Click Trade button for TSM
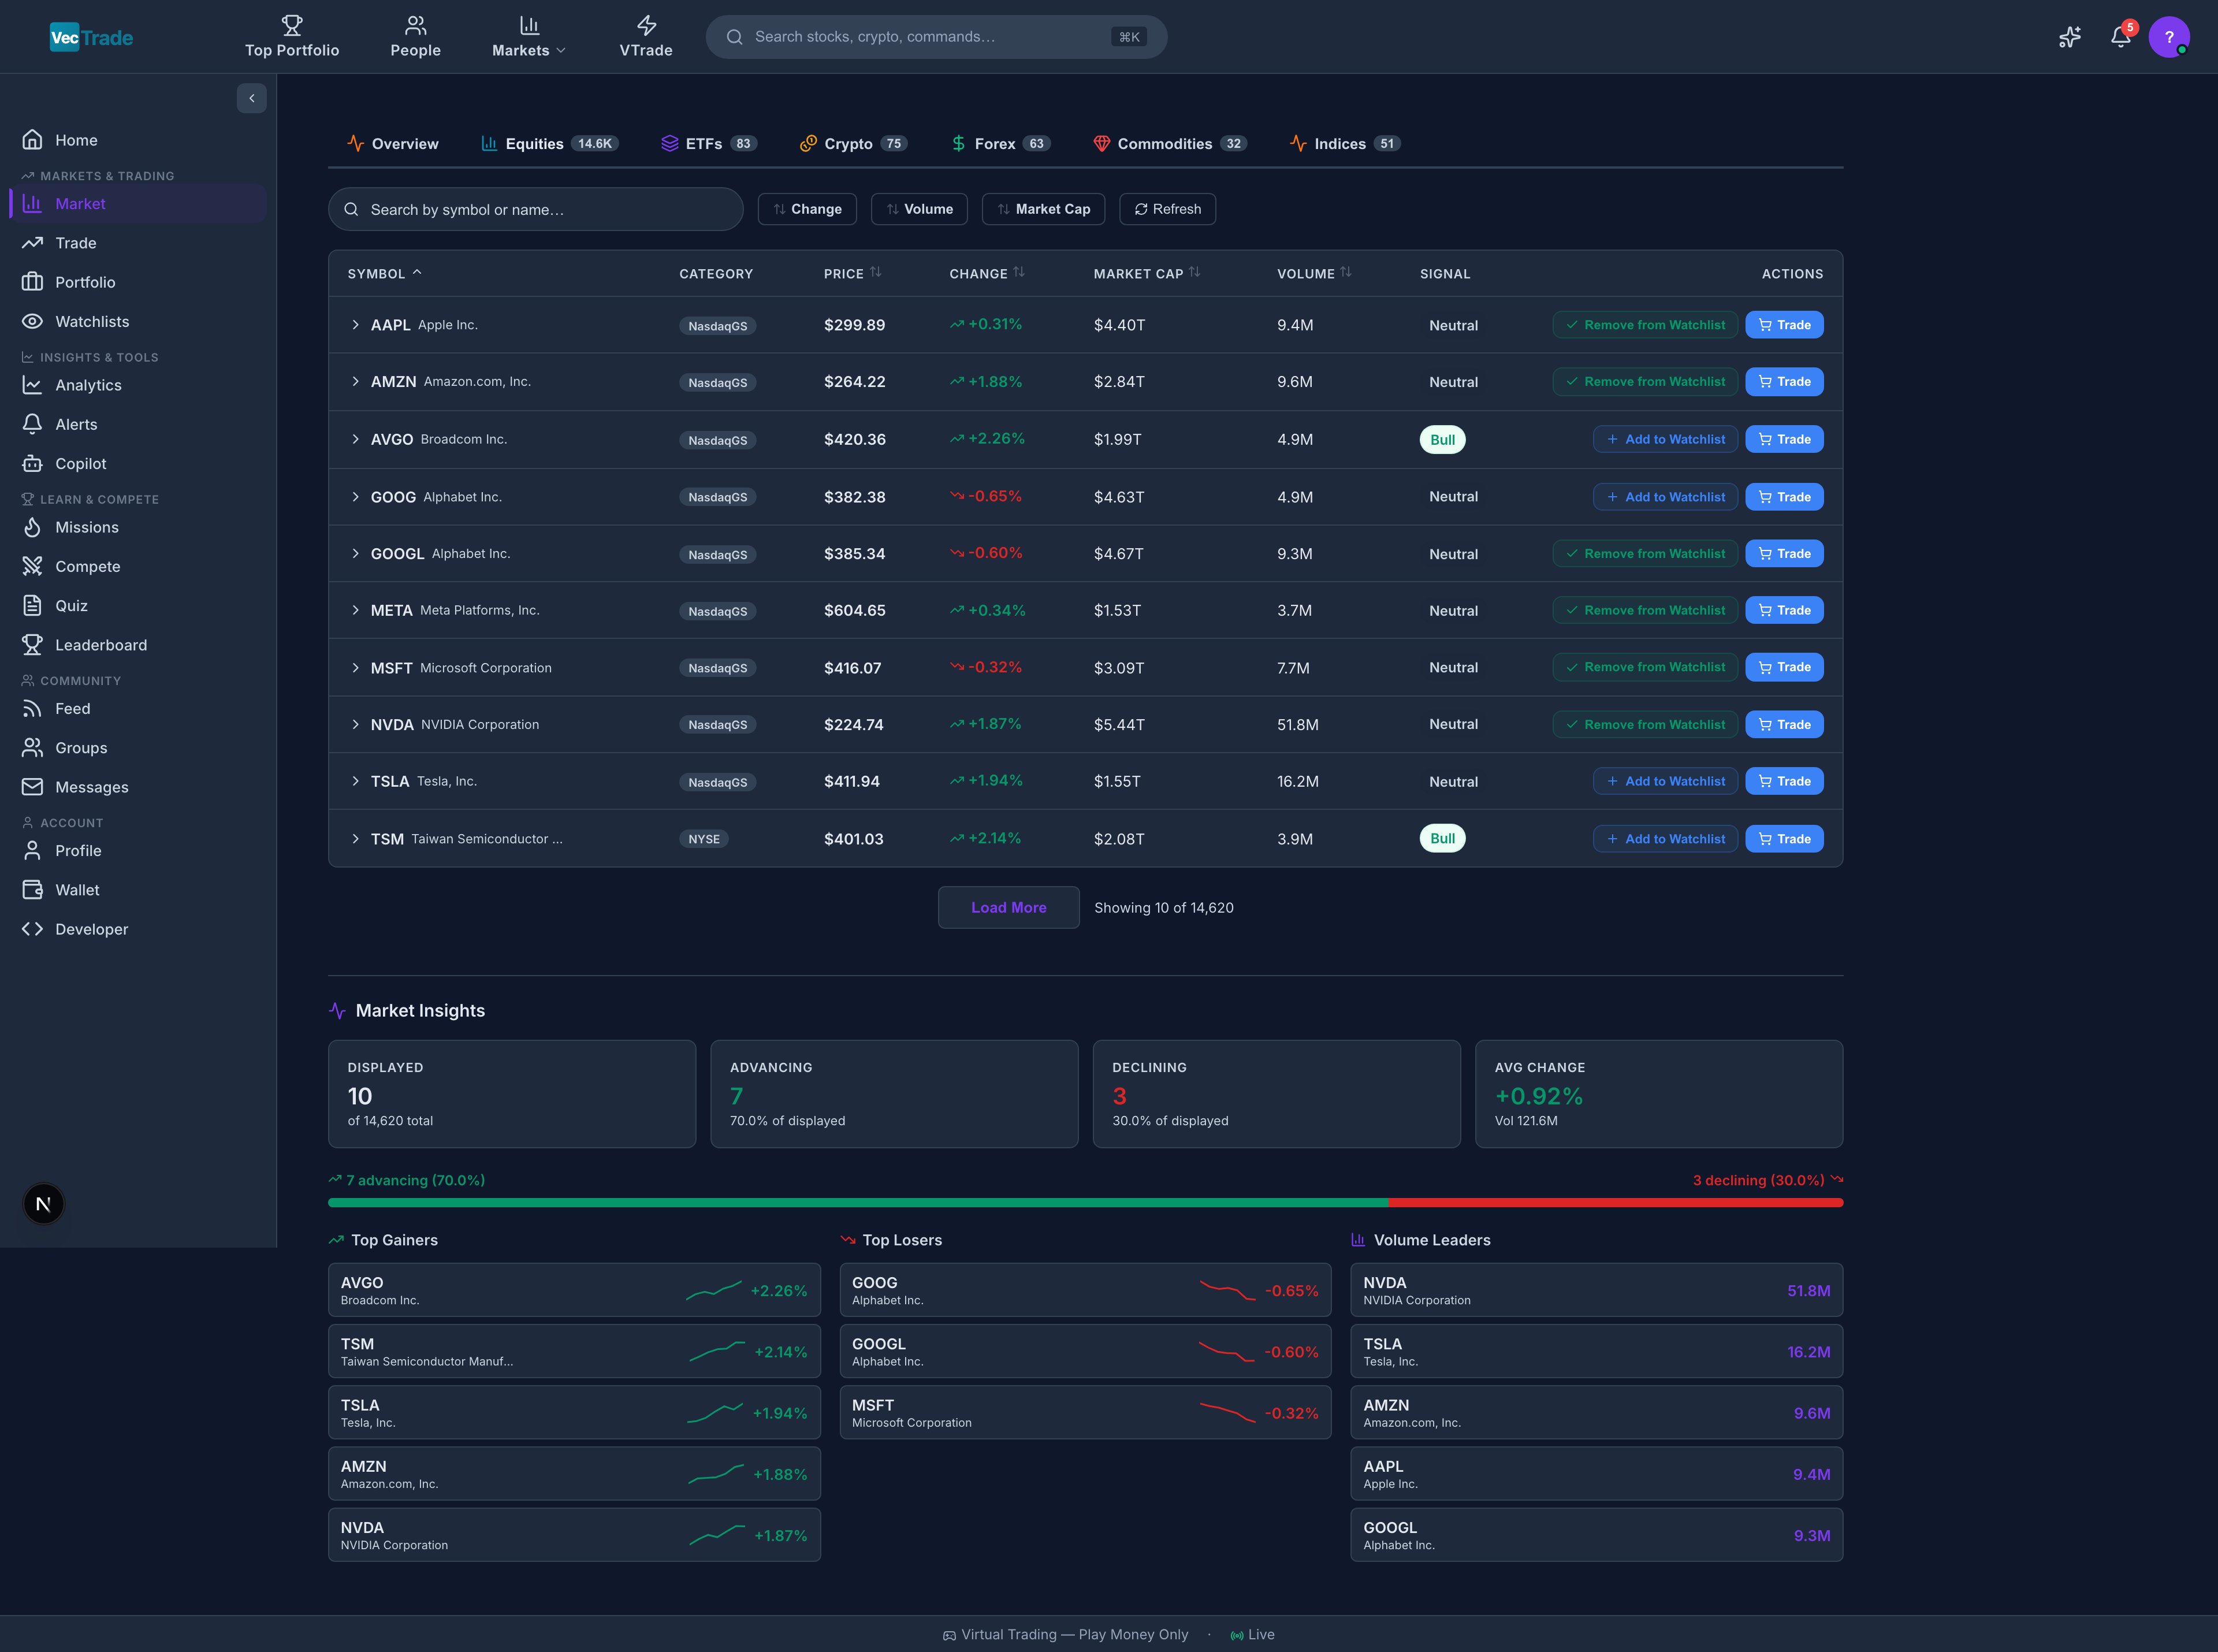 [1784, 839]
